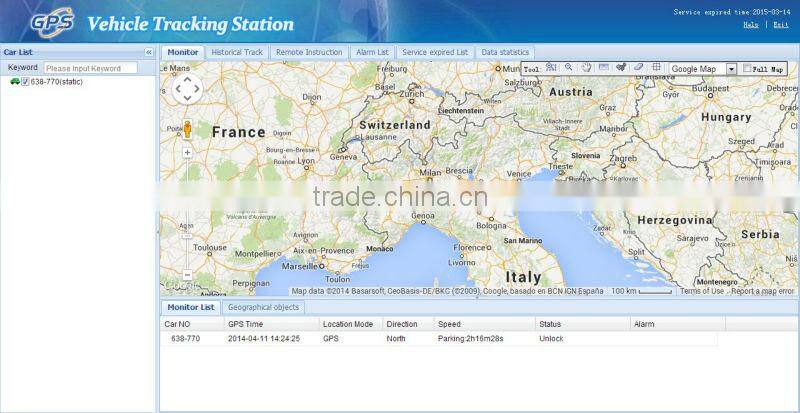Open the Service expired List tab
The width and height of the screenshot is (800, 413).
click(x=435, y=52)
